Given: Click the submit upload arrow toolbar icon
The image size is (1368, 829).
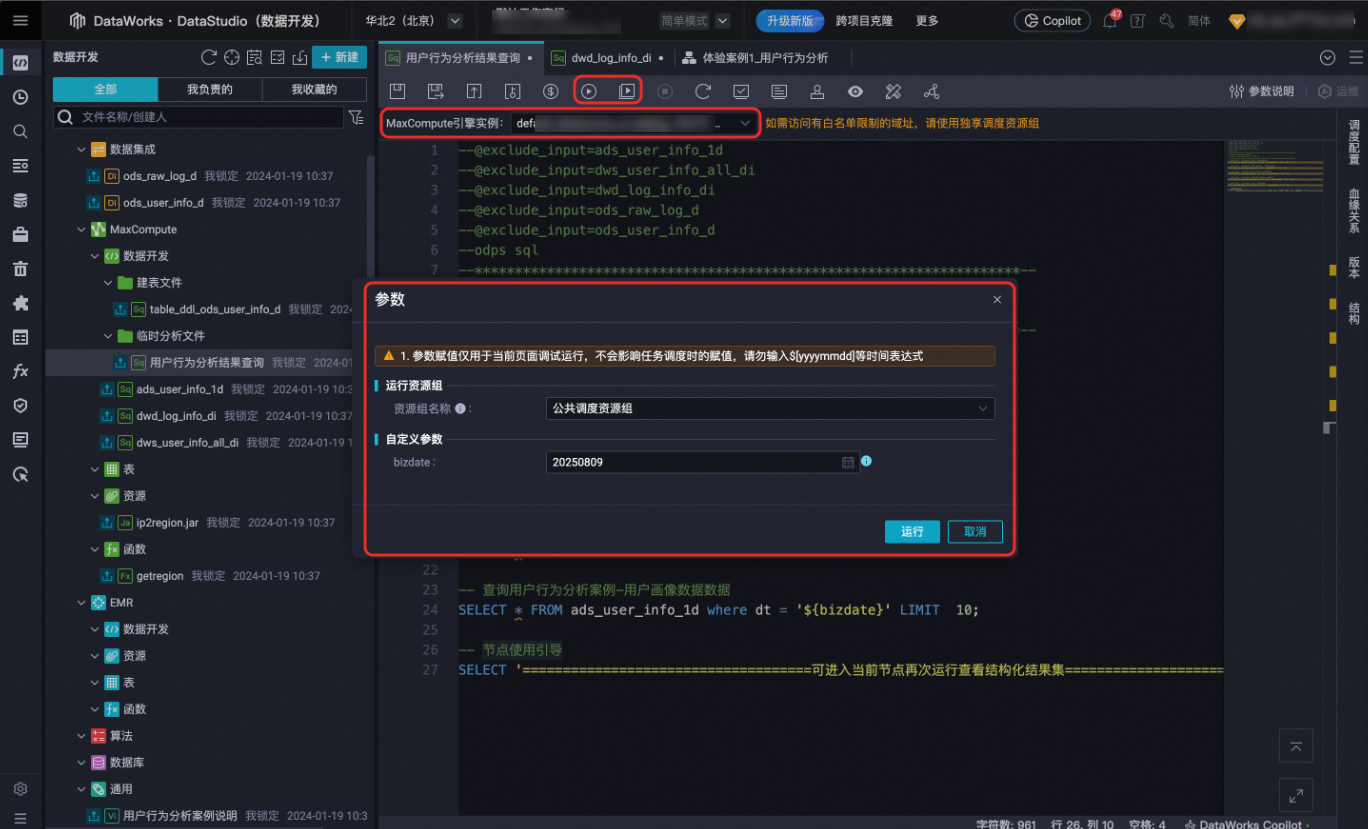Looking at the screenshot, I should click(x=474, y=91).
